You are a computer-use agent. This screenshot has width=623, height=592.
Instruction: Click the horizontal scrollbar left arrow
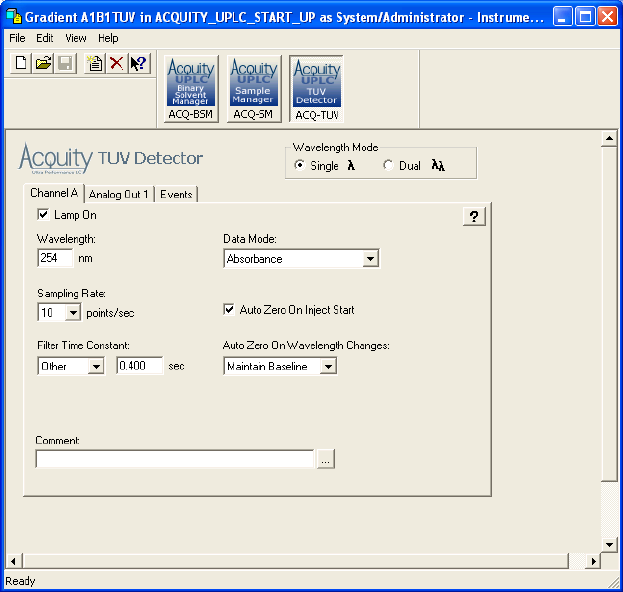coord(13,561)
